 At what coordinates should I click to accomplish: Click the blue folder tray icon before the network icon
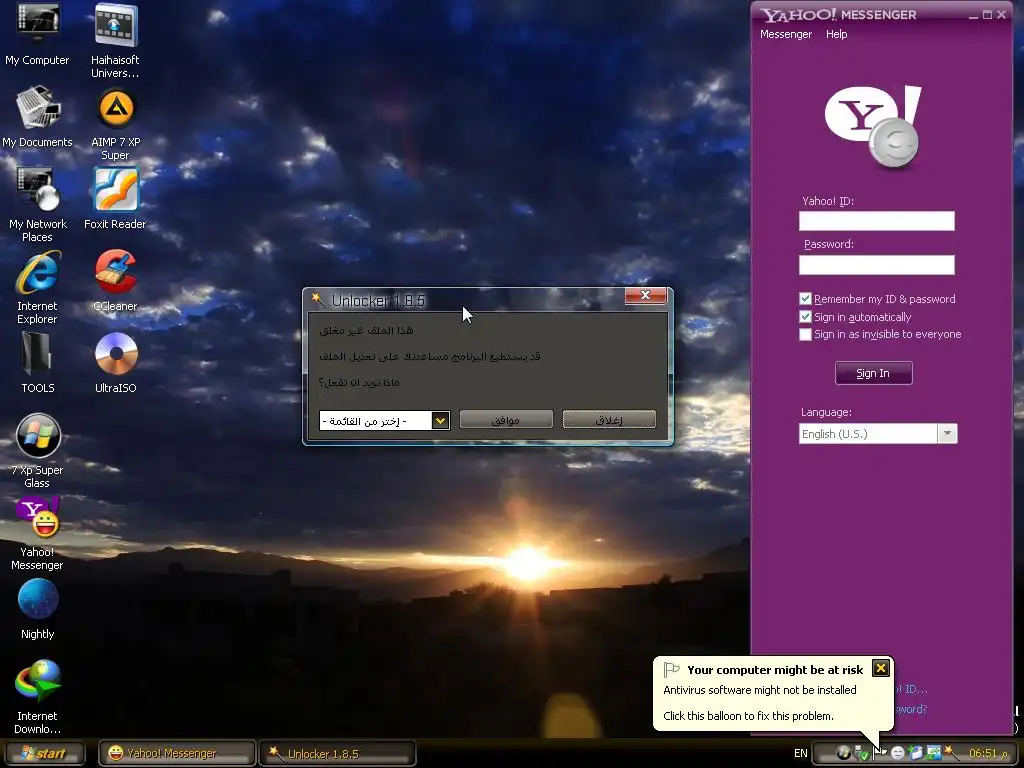click(916, 753)
